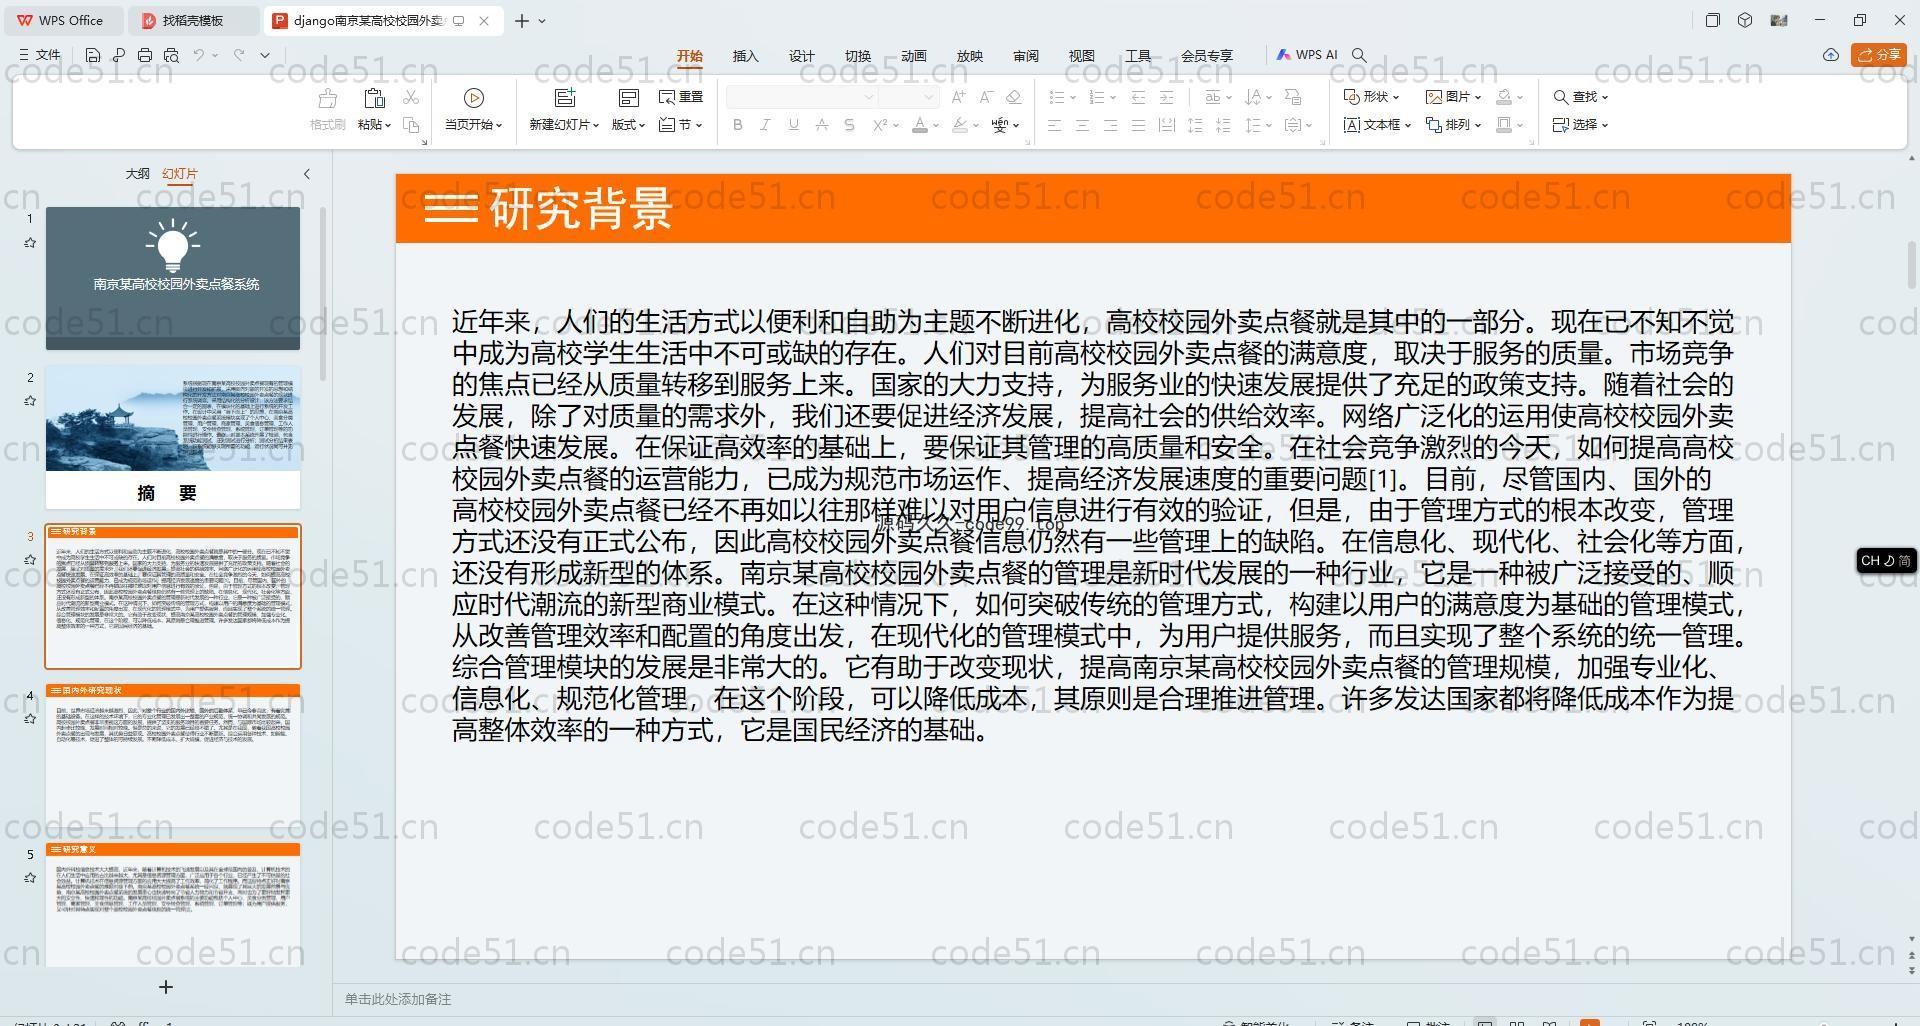
Task: Click the Share (分享) button
Action: [x=1879, y=55]
